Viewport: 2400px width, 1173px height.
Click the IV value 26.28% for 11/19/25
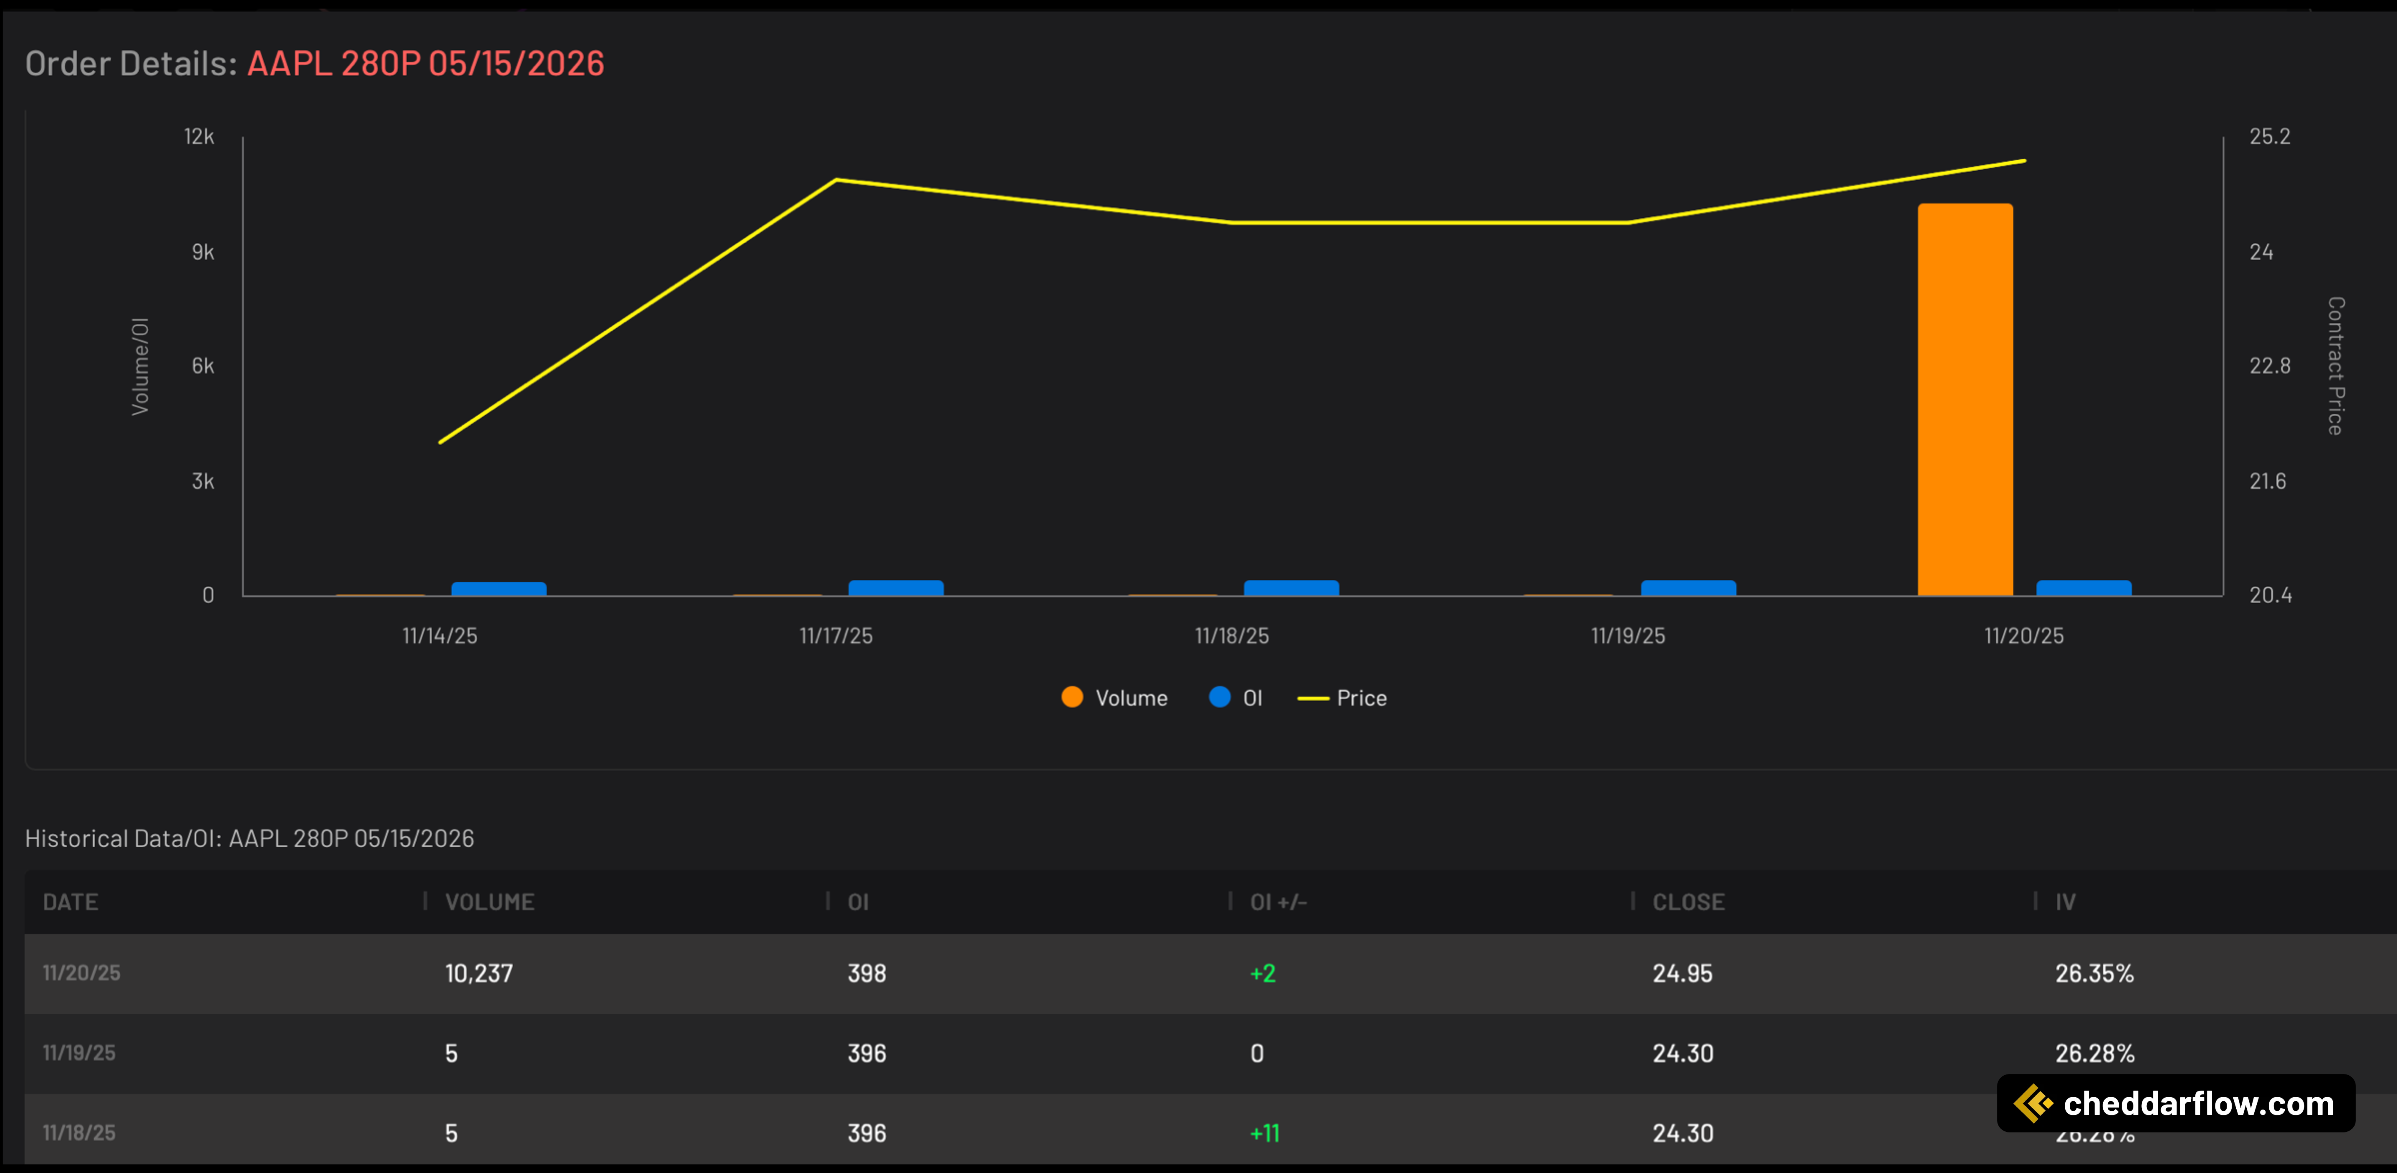coord(2094,1053)
